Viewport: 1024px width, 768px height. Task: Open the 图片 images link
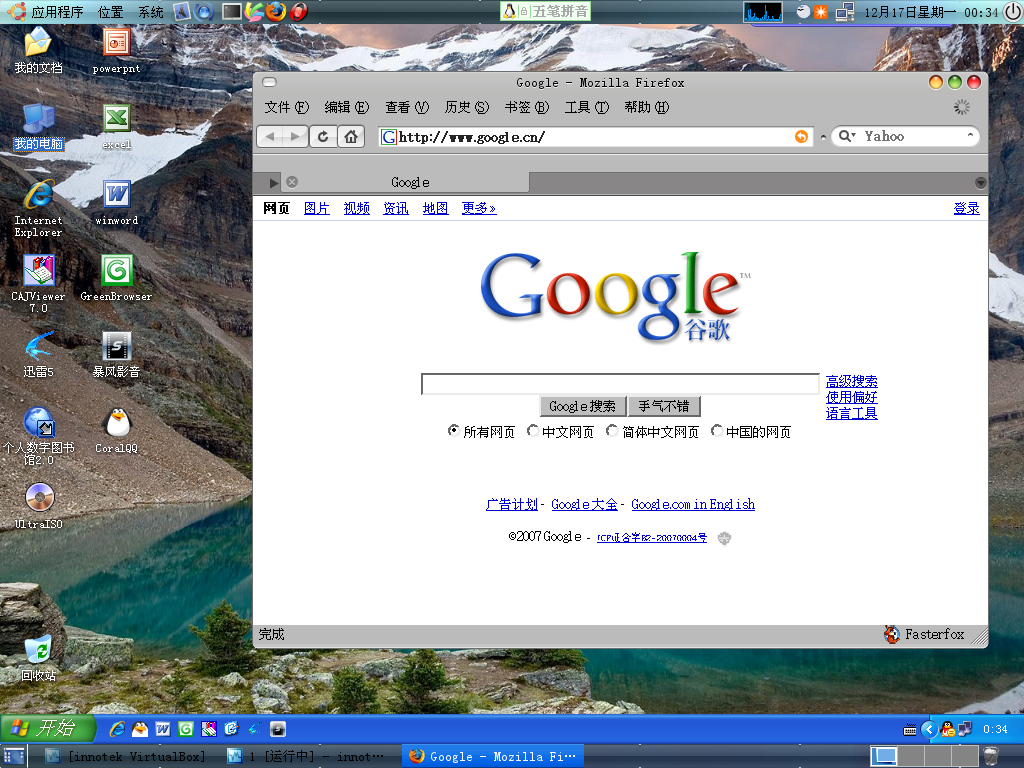(x=317, y=208)
